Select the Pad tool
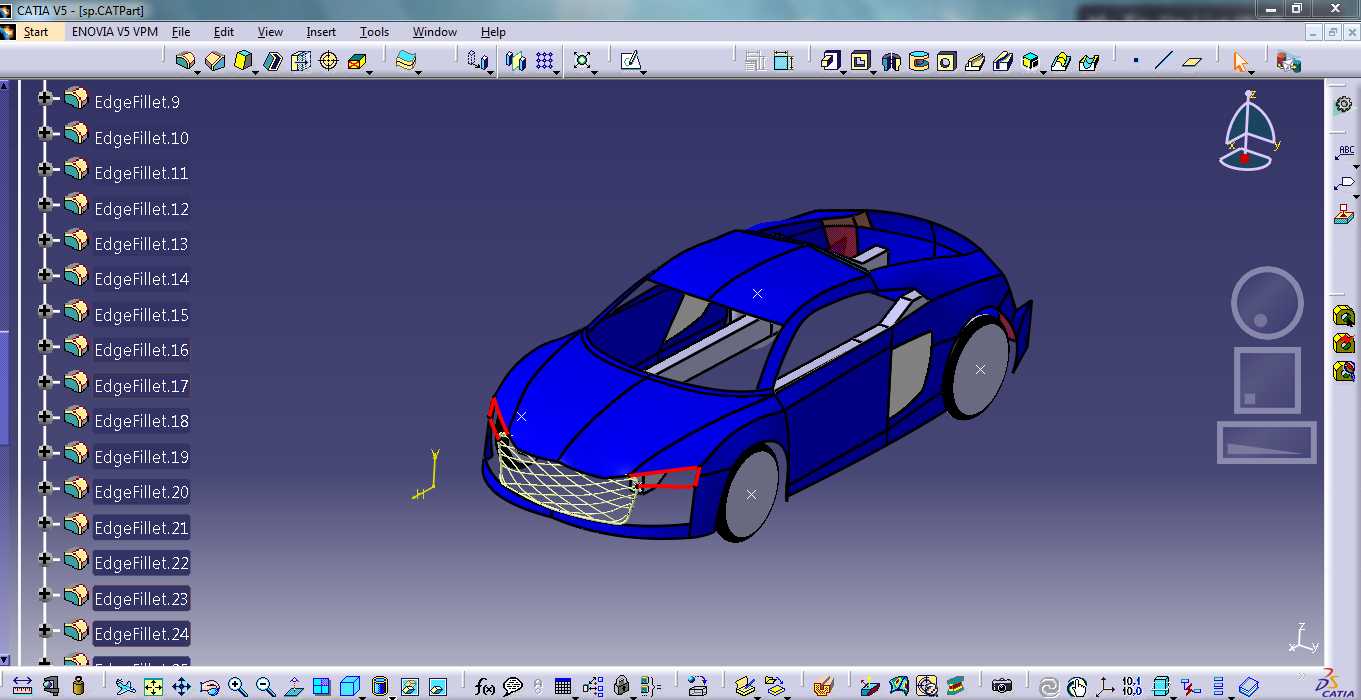Image resolution: width=1361 pixels, height=700 pixels. point(830,61)
